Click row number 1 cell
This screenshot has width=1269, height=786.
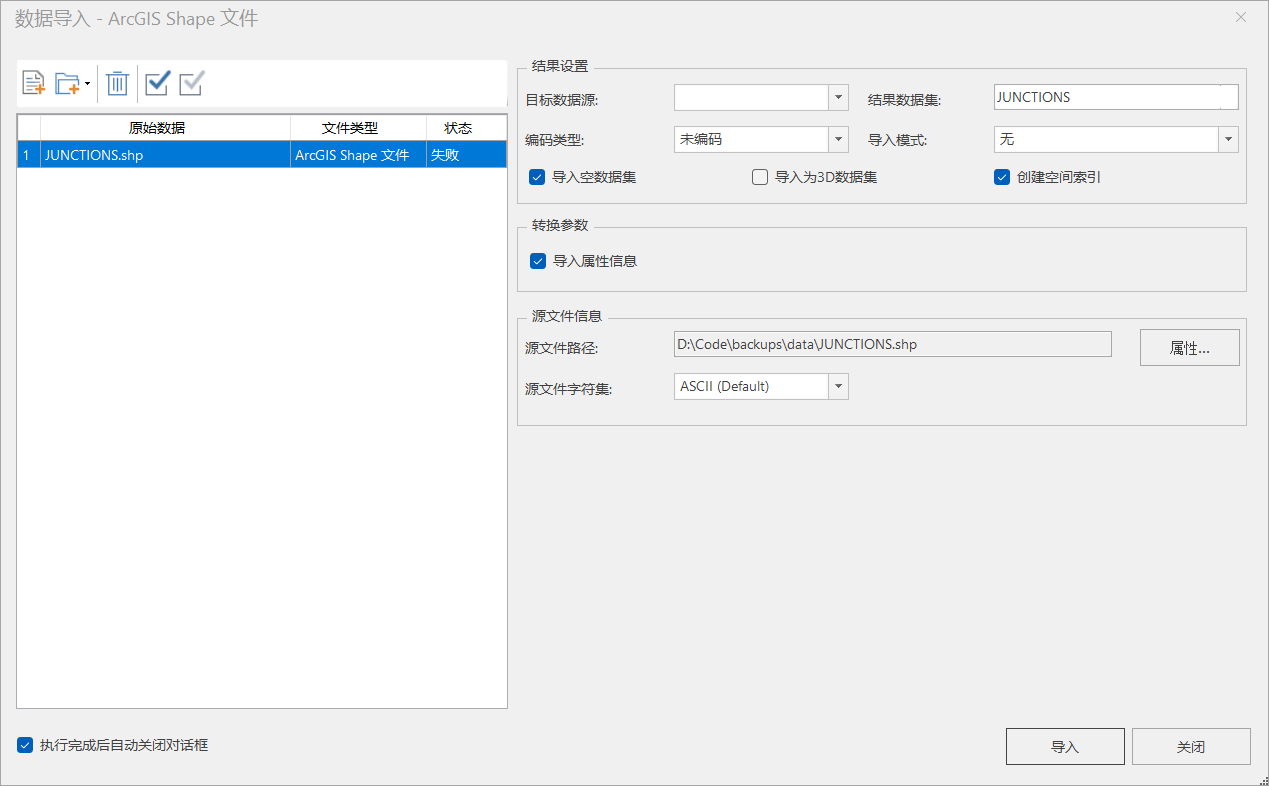(28, 155)
